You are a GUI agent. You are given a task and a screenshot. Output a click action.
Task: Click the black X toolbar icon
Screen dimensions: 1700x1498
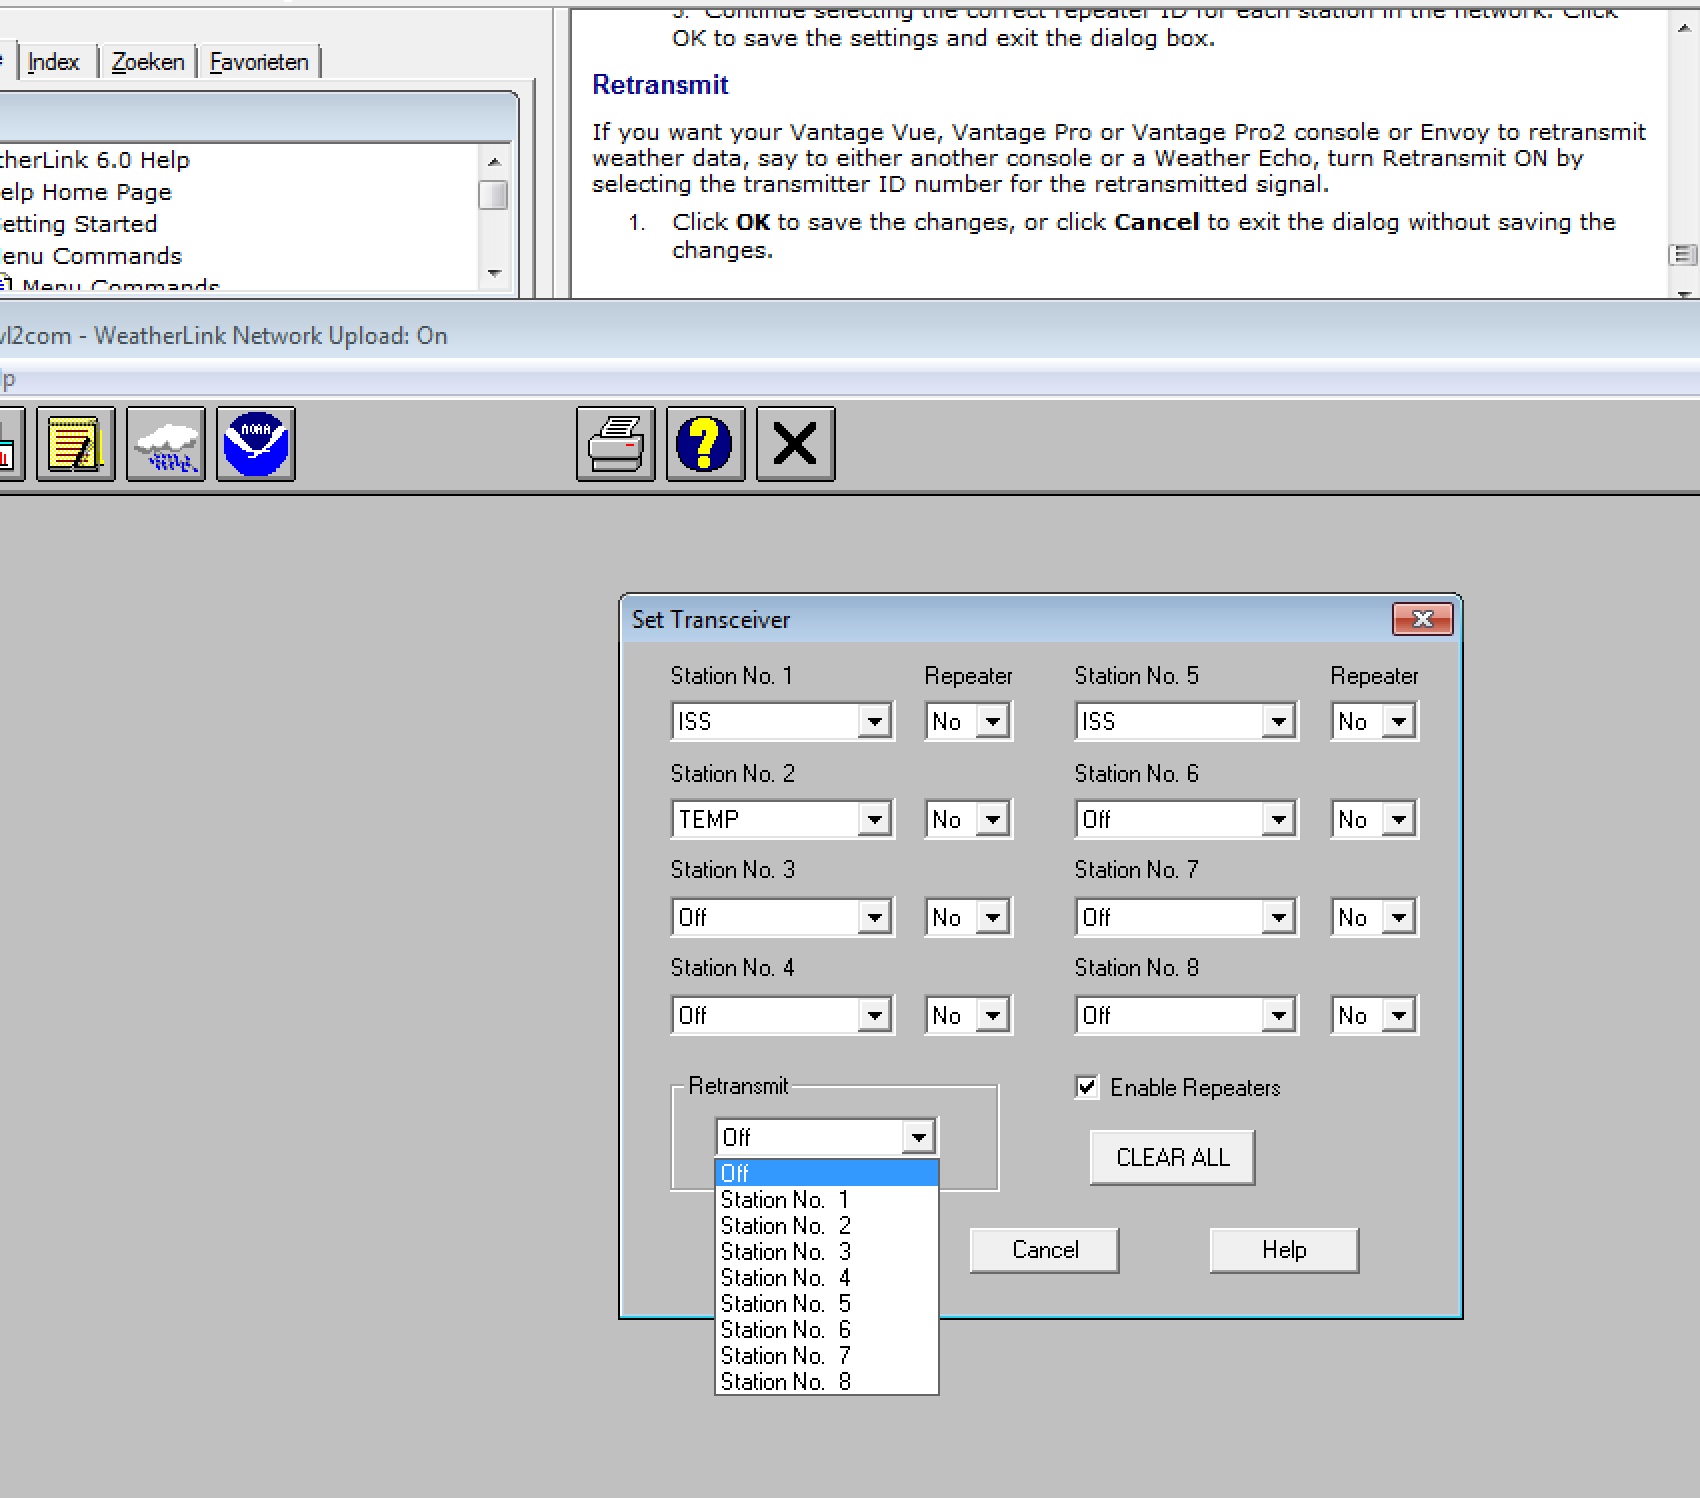(796, 444)
